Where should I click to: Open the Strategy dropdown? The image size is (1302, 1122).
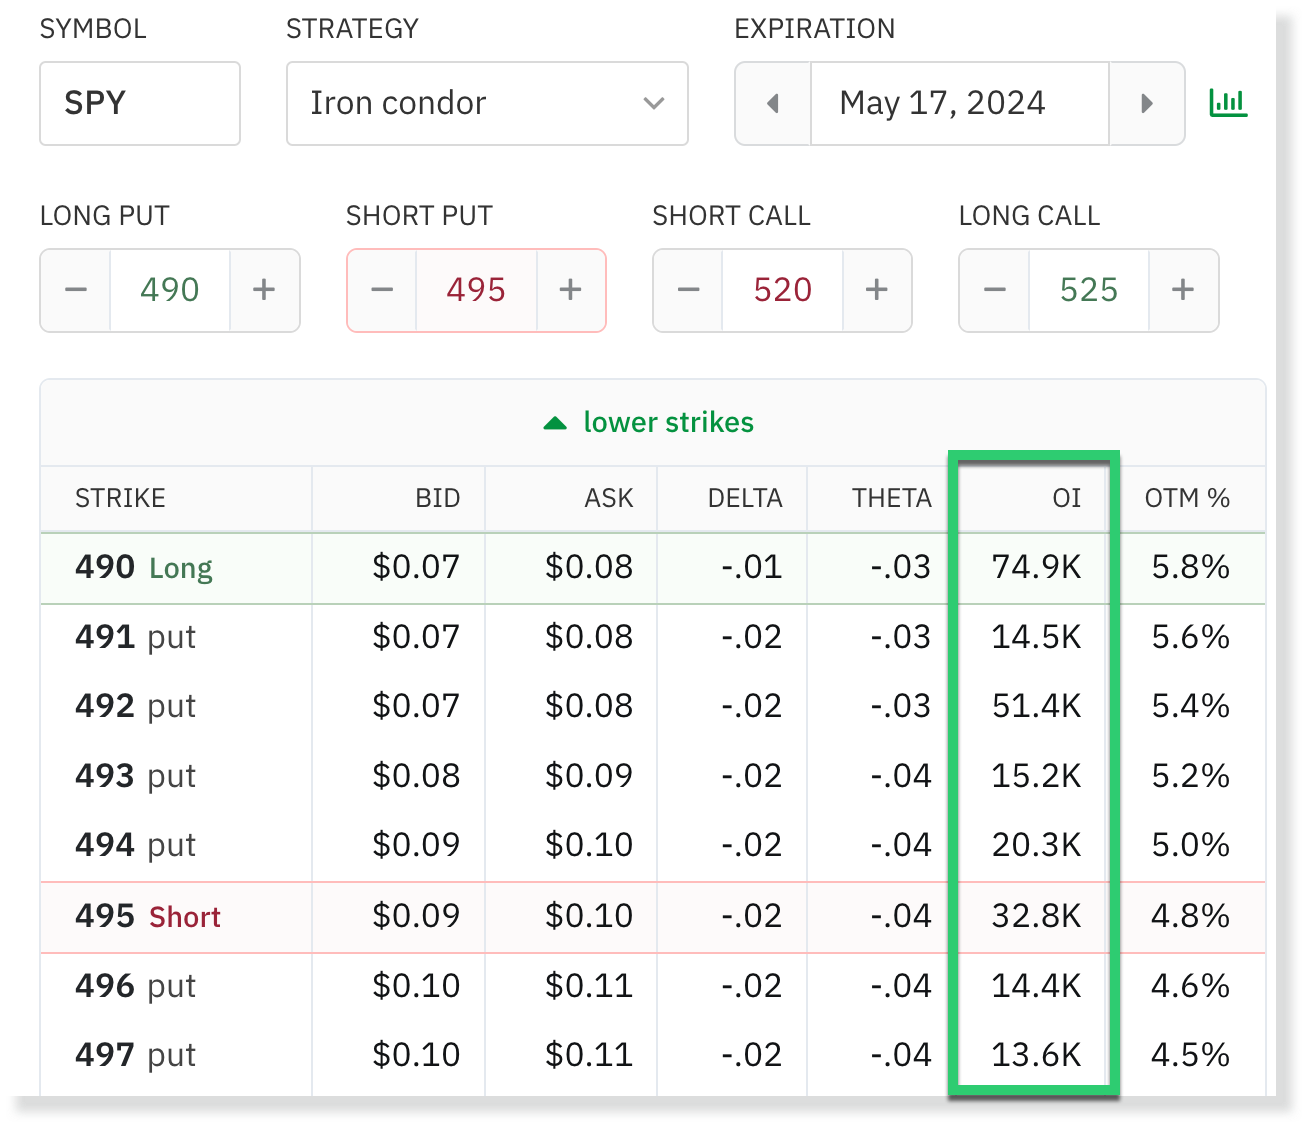click(x=487, y=103)
